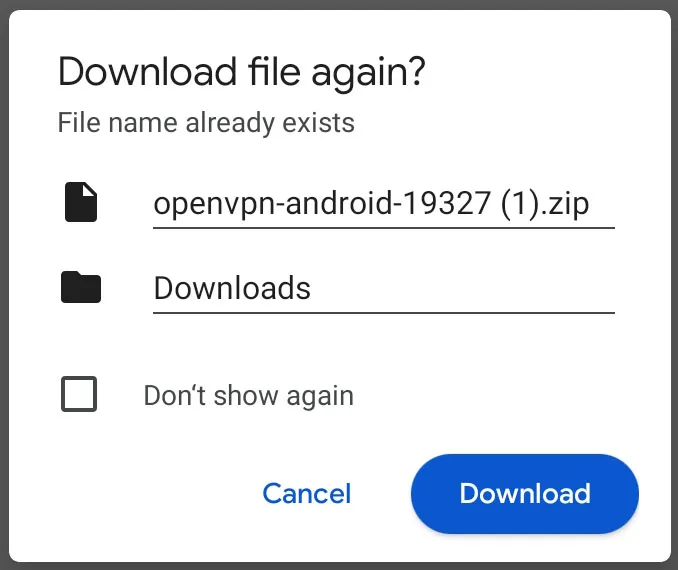Click the word "again" in the checkbox label
The image size is (678, 570).
[320, 397]
